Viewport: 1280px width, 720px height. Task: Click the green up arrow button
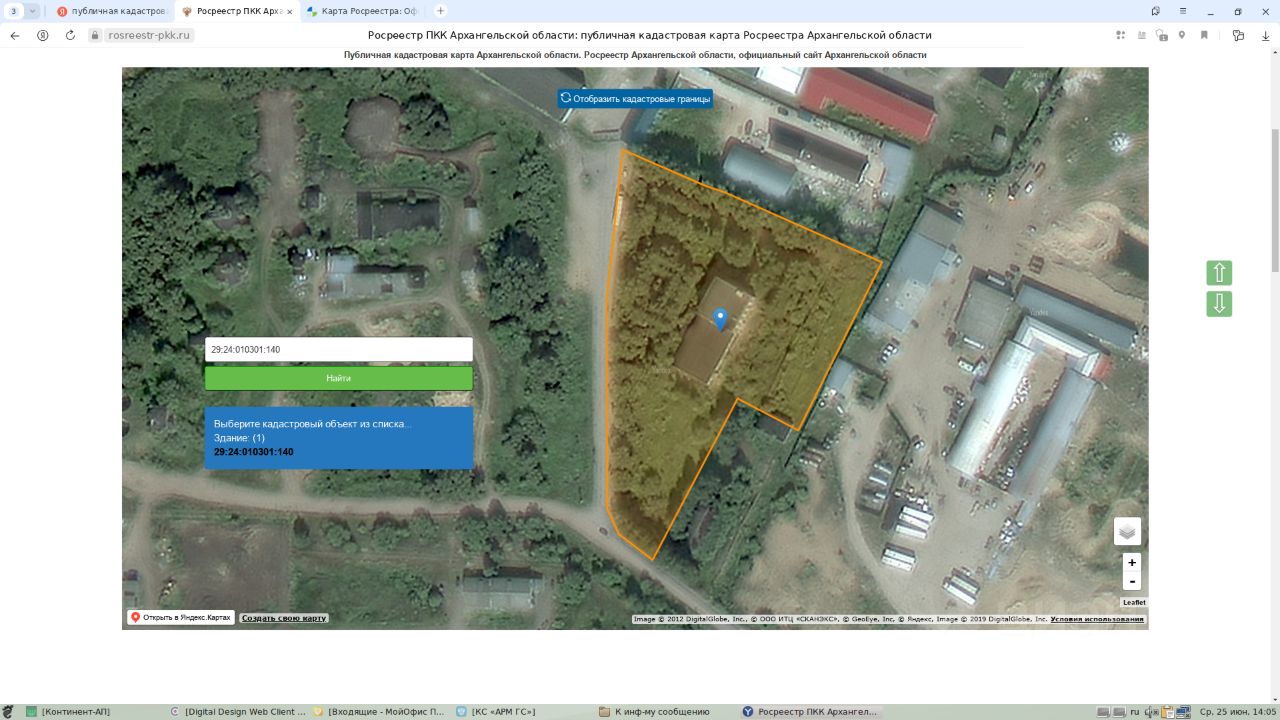[x=1219, y=273]
